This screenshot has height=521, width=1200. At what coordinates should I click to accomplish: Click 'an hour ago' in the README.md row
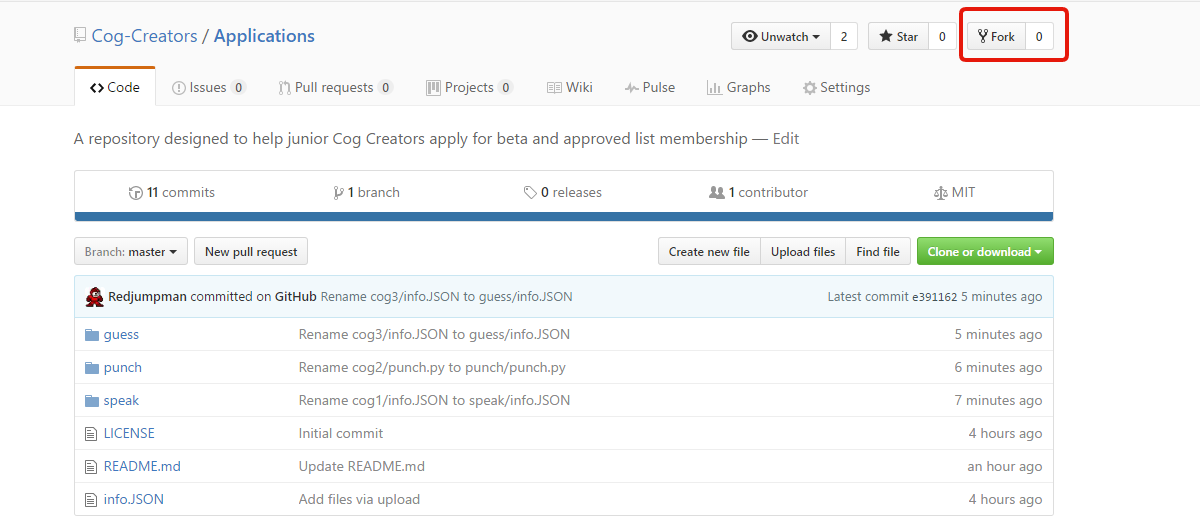[1005, 466]
